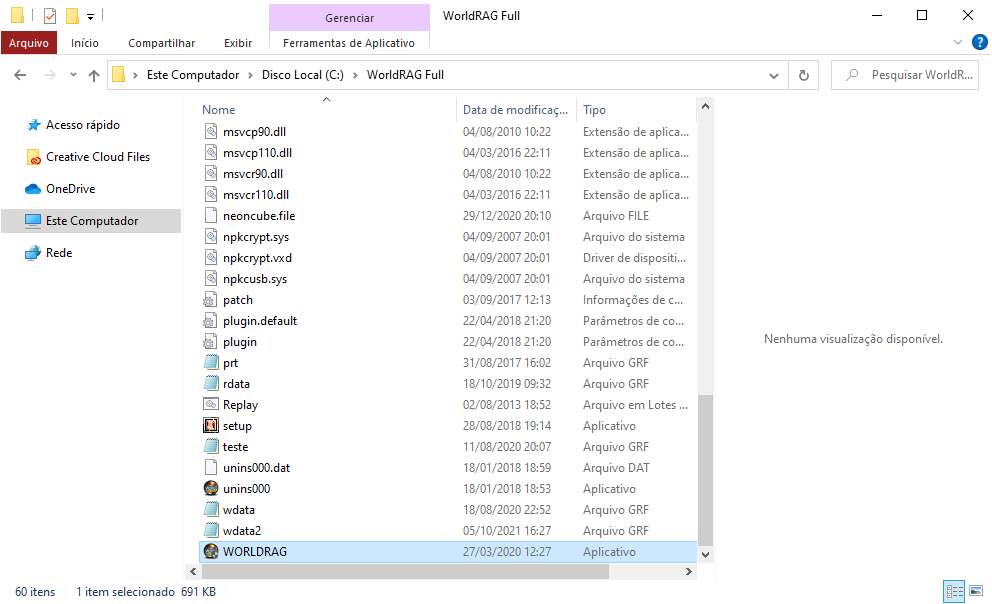Select the plugin file name

click(240, 342)
